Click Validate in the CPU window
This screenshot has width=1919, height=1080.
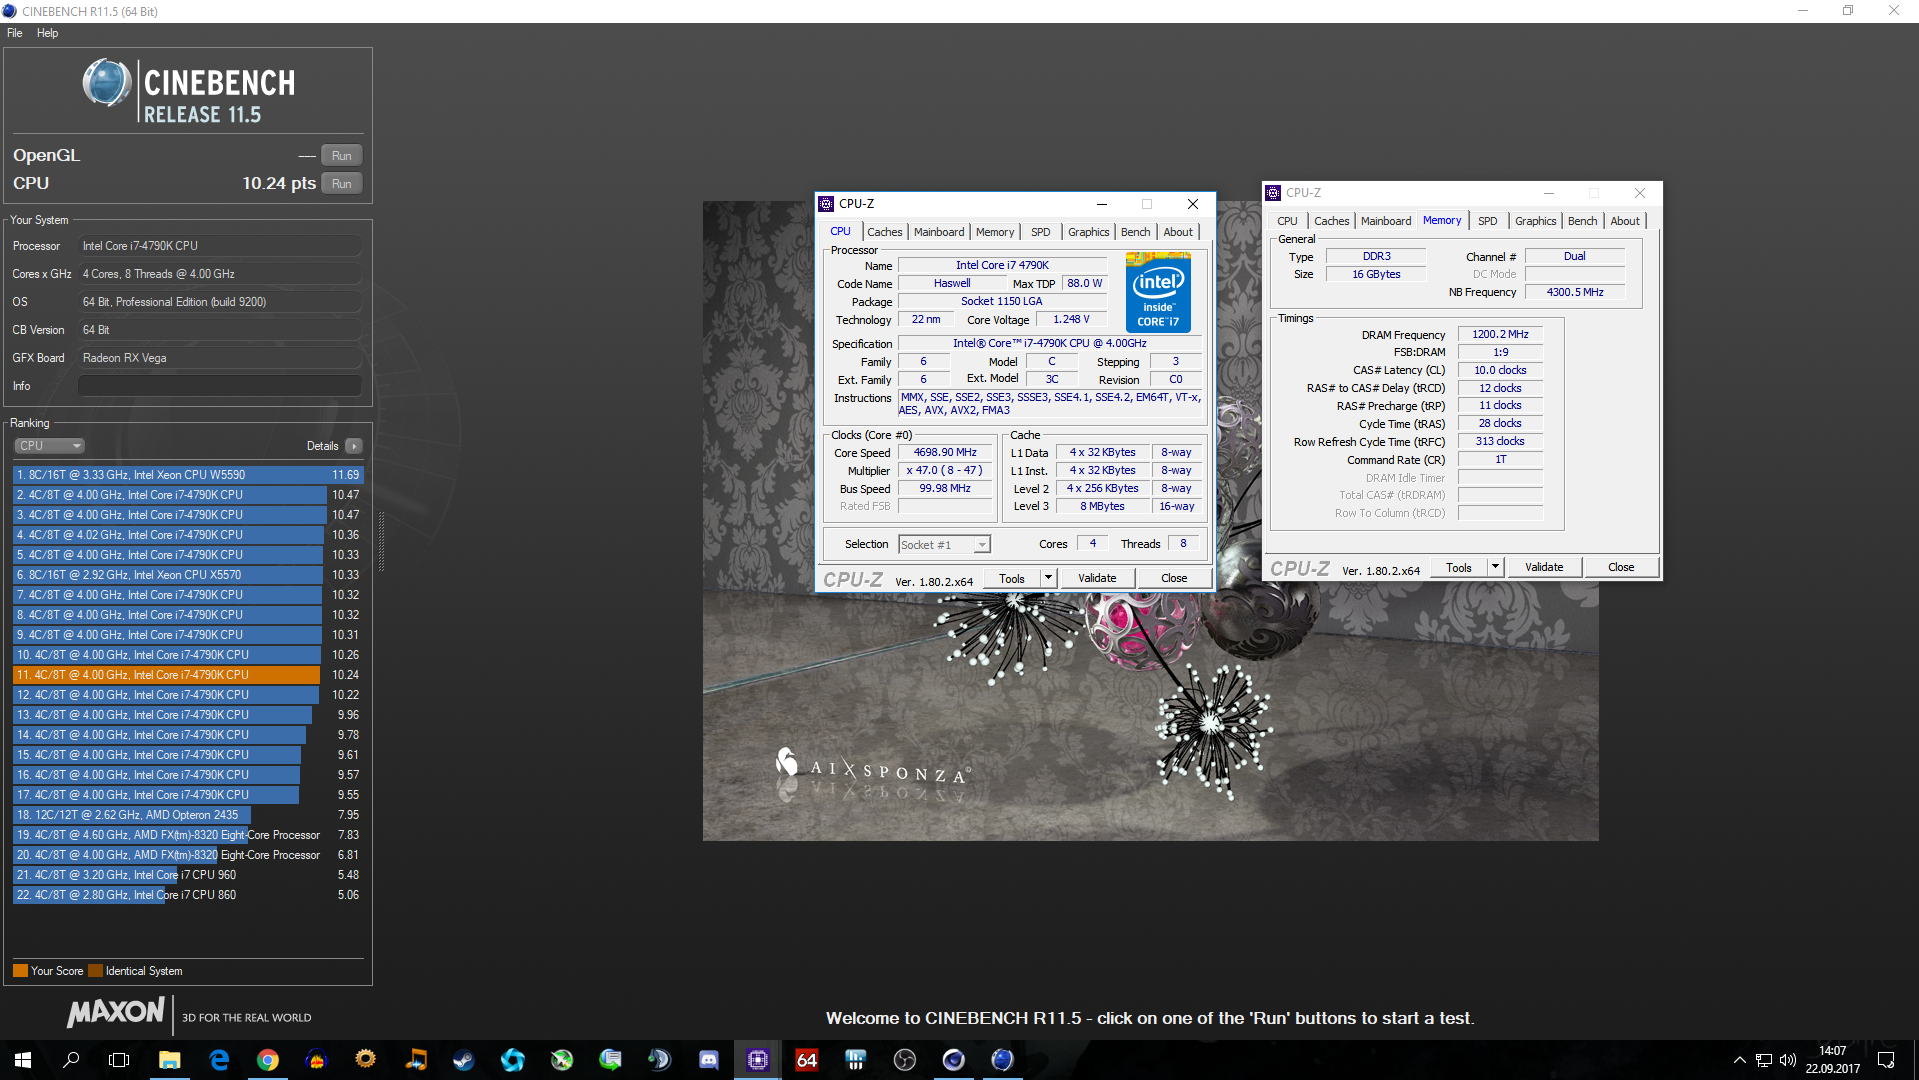pos(1097,579)
